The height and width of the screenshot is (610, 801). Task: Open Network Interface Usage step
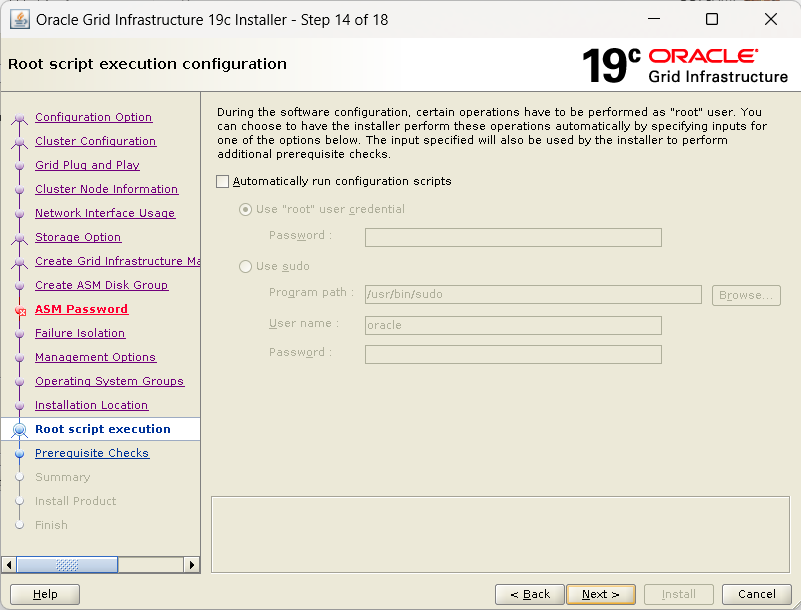(105, 213)
